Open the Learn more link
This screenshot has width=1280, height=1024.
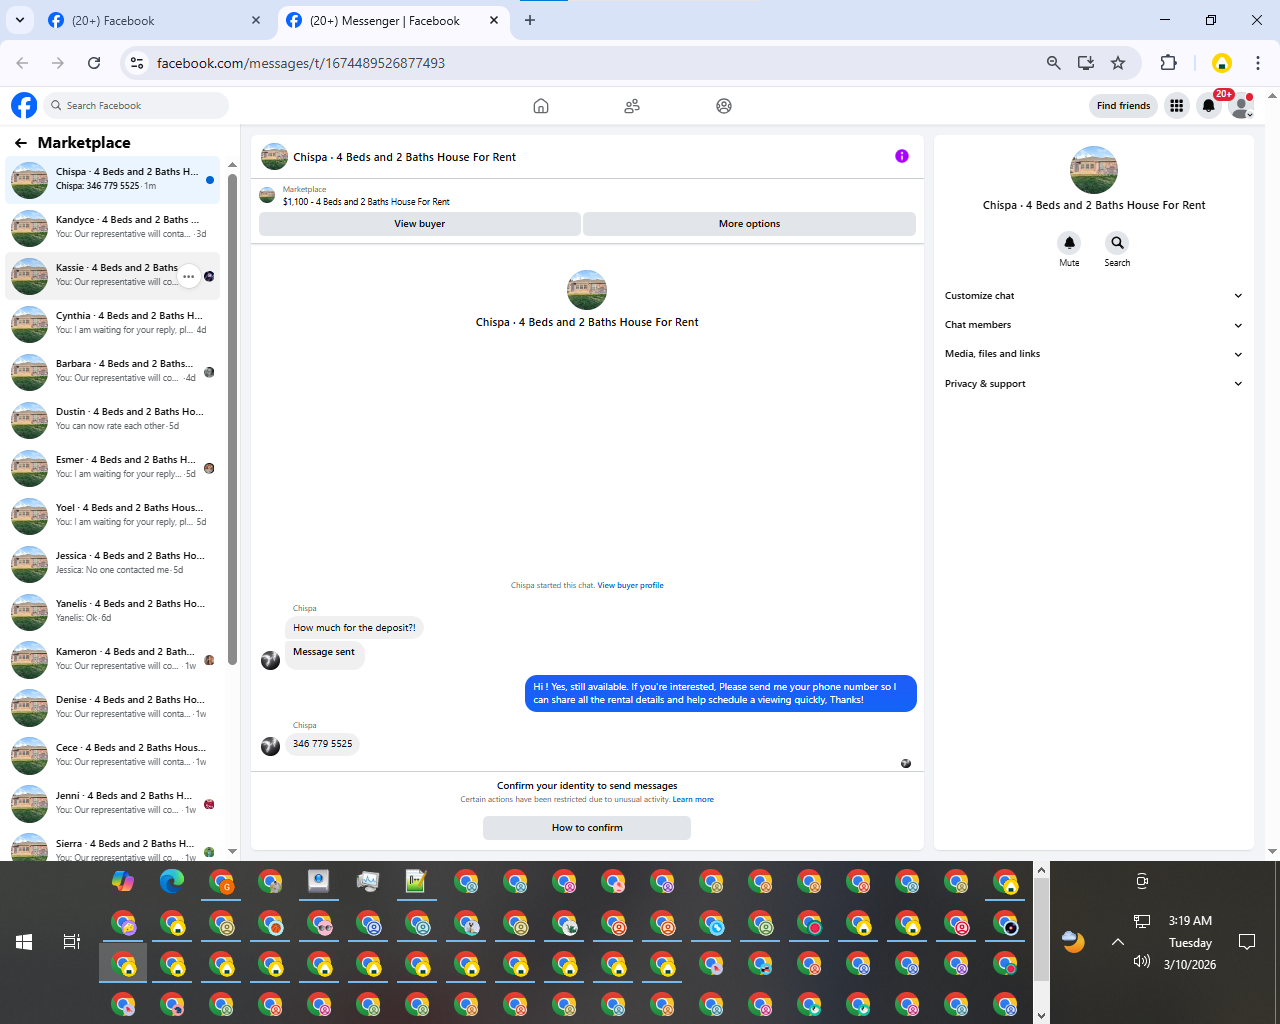tap(693, 800)
